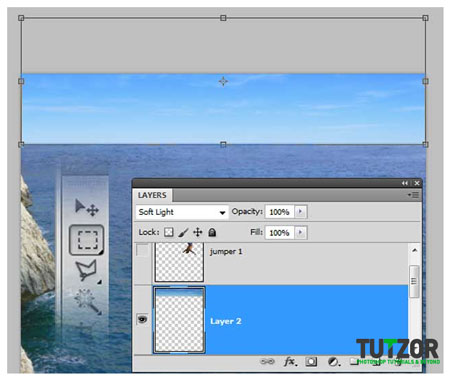The width and height of the screenshot is (450, 380).
Task: Lock position move icon
Action: (198, 232)
